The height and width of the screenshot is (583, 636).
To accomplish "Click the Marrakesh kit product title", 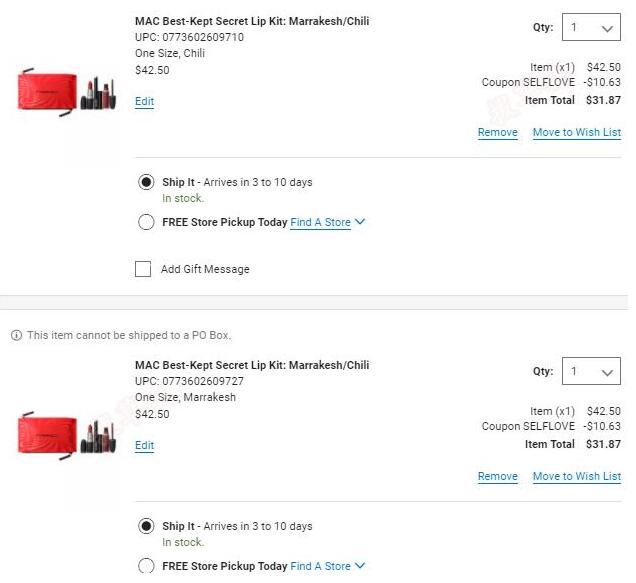I will coord(252,365).
